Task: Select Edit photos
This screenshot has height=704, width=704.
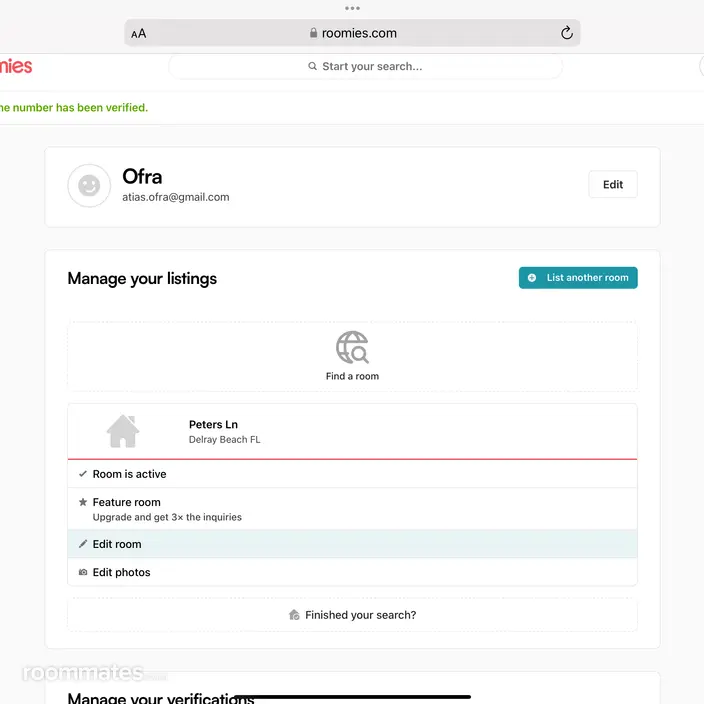Action: (x=352, y=572)
